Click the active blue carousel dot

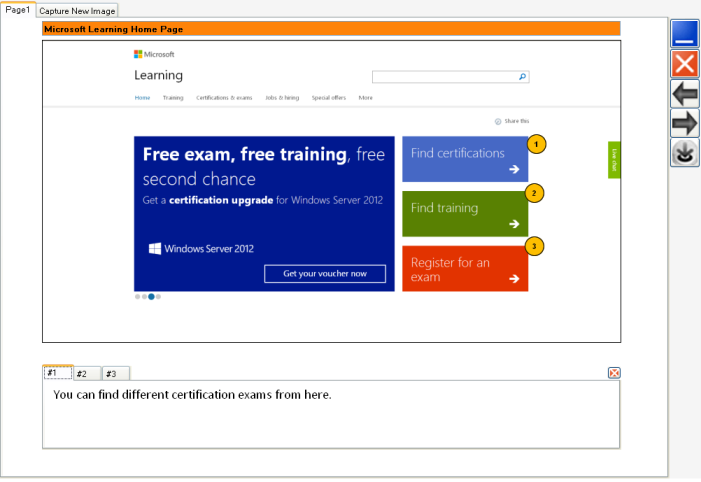[152, 296]
